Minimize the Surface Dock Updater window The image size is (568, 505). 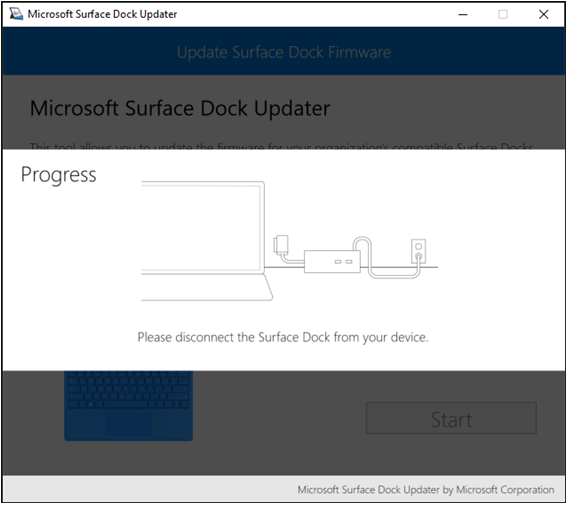click(x=463, y=14)
